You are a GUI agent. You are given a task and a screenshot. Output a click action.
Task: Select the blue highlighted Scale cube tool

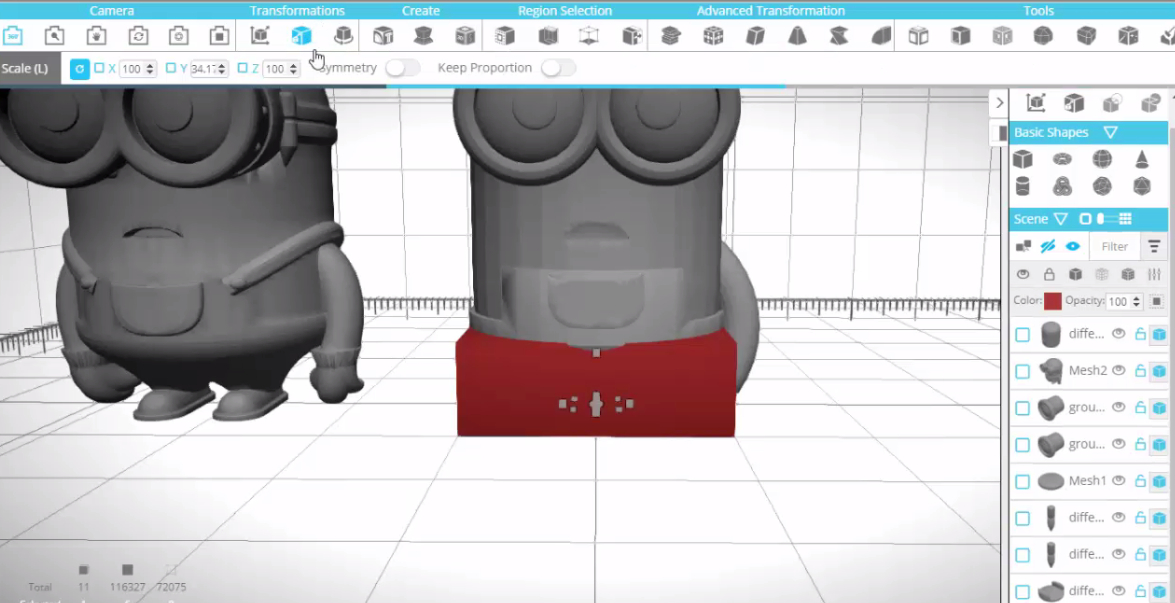(301, 35)
